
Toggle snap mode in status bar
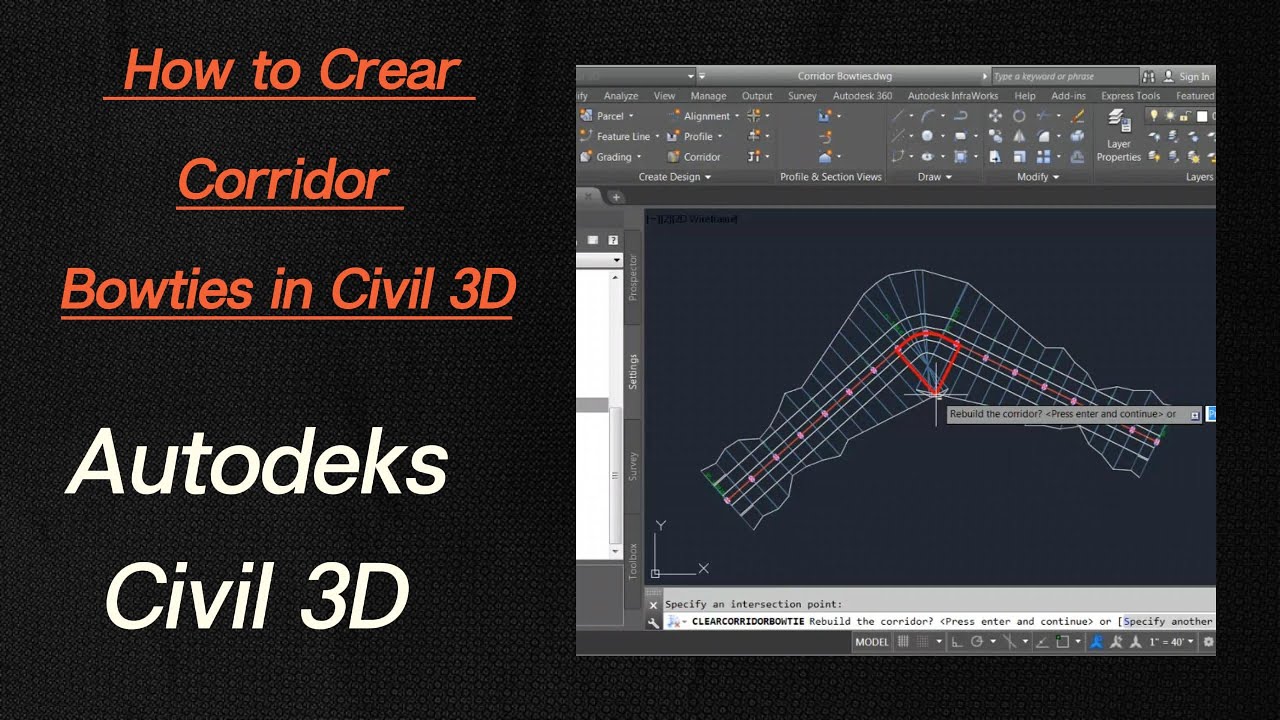point(921,642)
